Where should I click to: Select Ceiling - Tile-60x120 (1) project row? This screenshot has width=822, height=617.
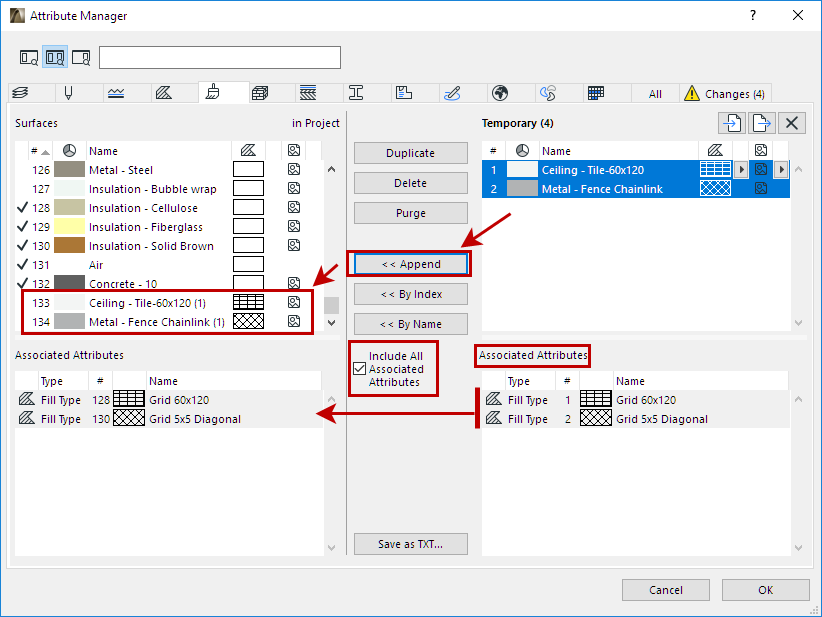click(168, 302)
